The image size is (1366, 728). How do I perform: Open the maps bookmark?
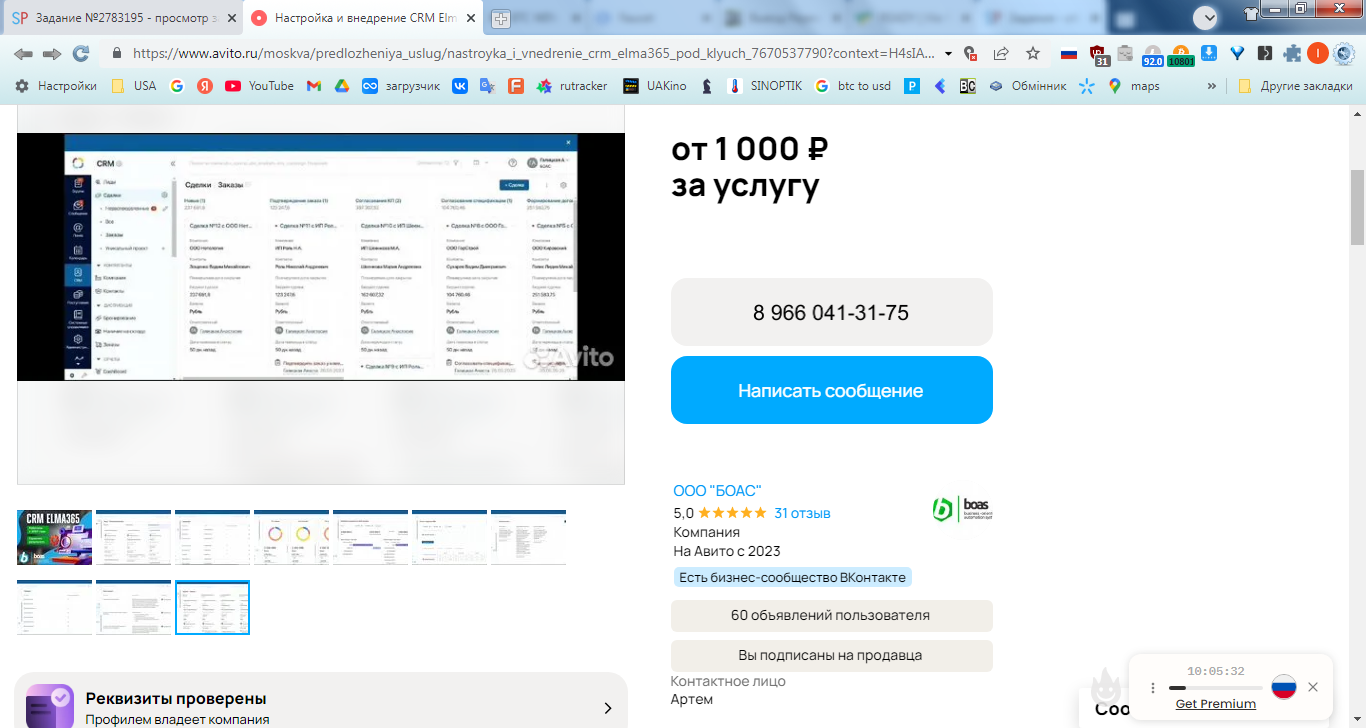click(x=1133, y=86)
